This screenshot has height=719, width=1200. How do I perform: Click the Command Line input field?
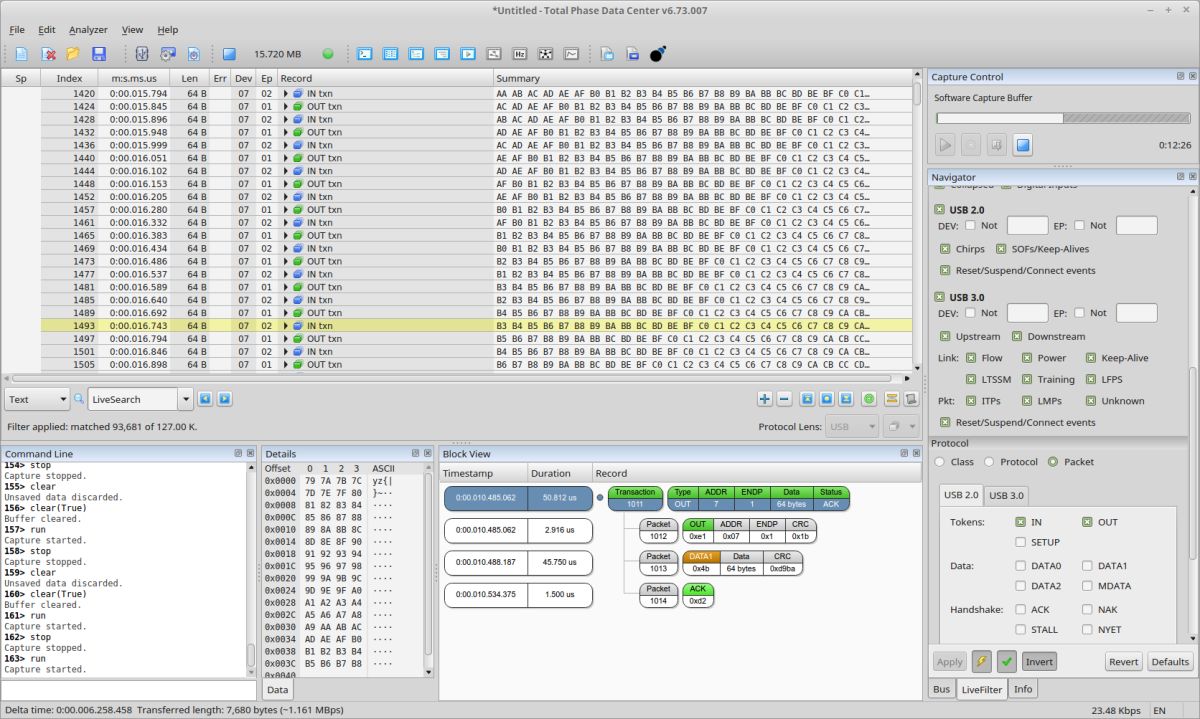[x=129, y=690]
